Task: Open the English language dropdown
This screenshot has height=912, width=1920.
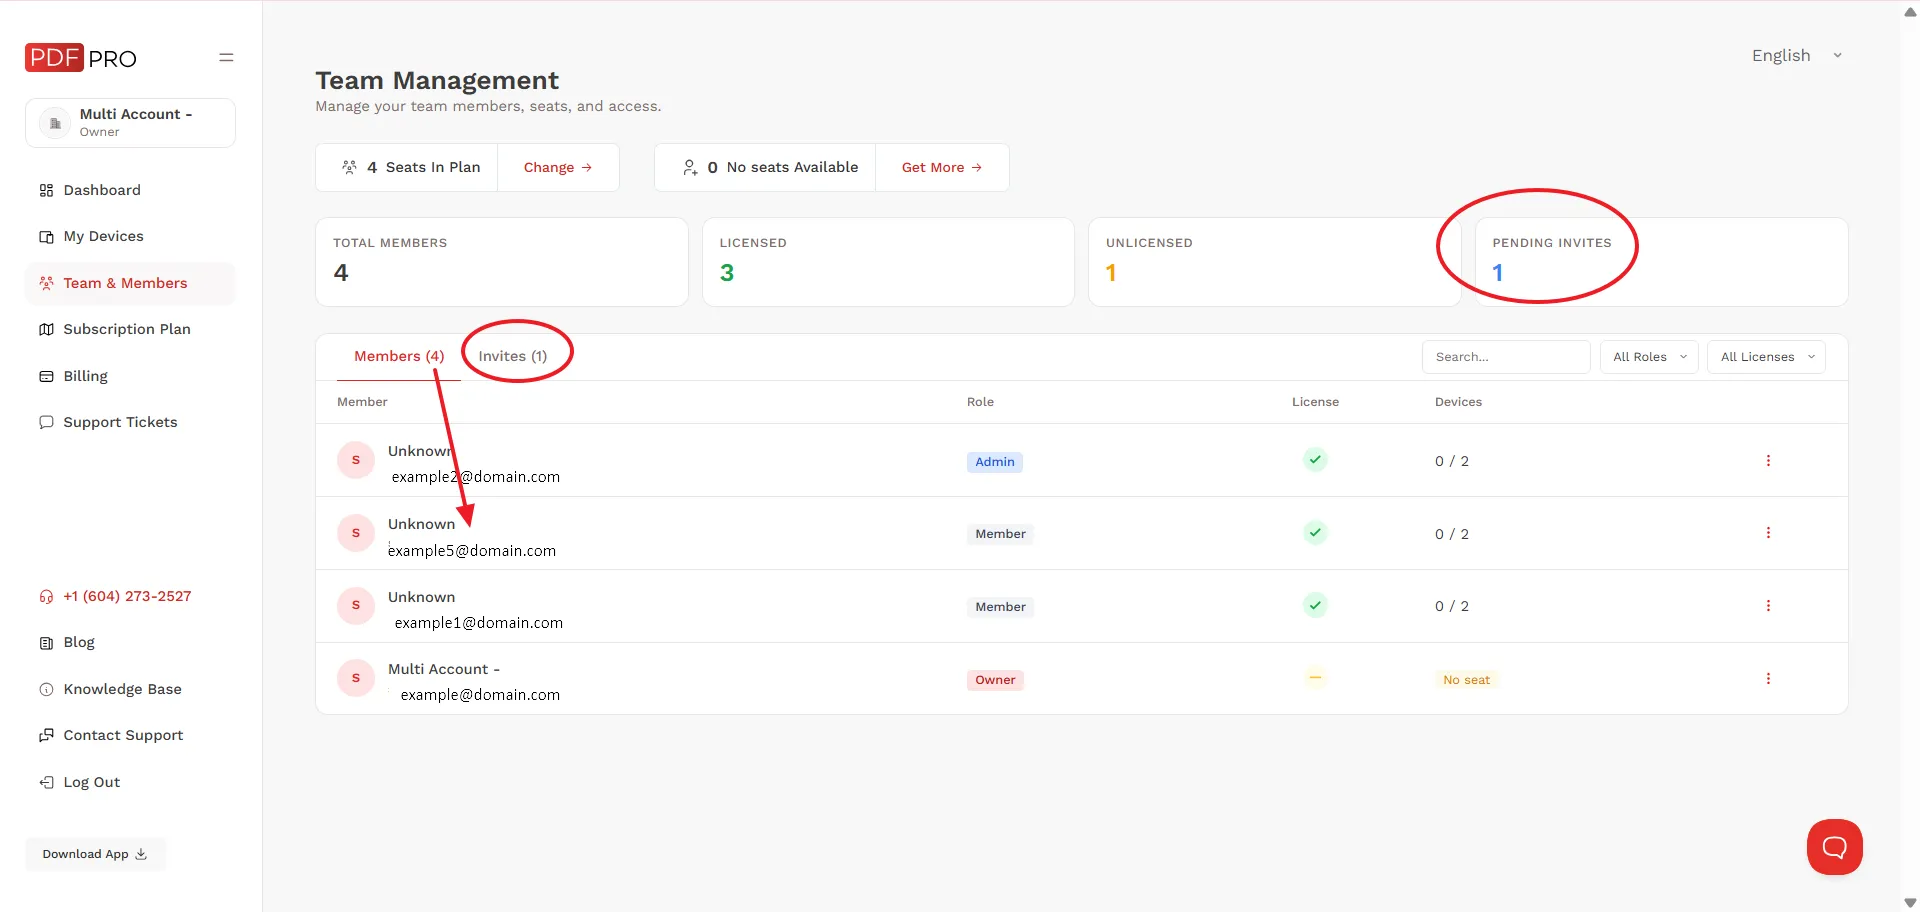Action: [1797, 56]
